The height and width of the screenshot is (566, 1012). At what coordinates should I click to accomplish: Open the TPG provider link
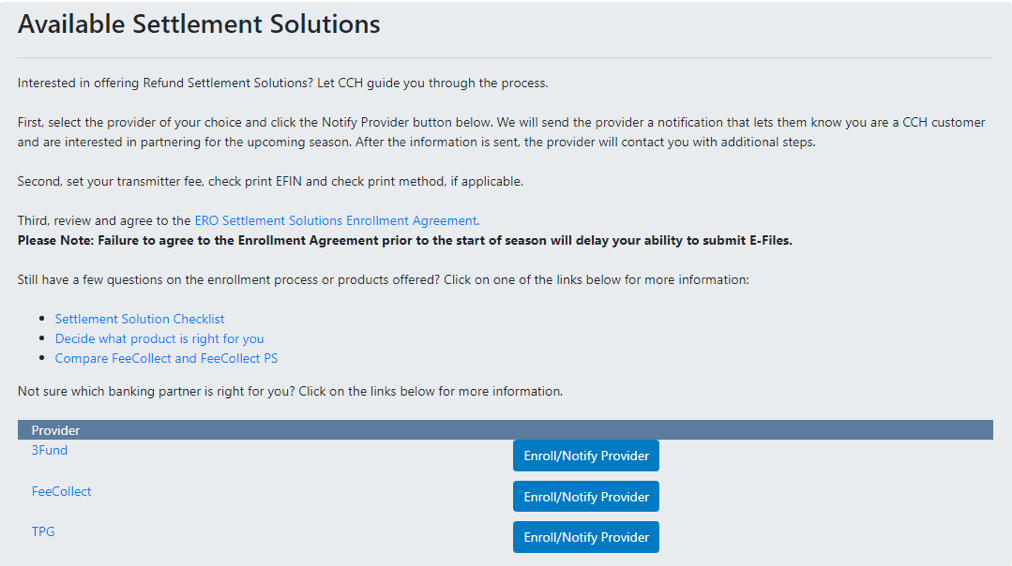43,532
